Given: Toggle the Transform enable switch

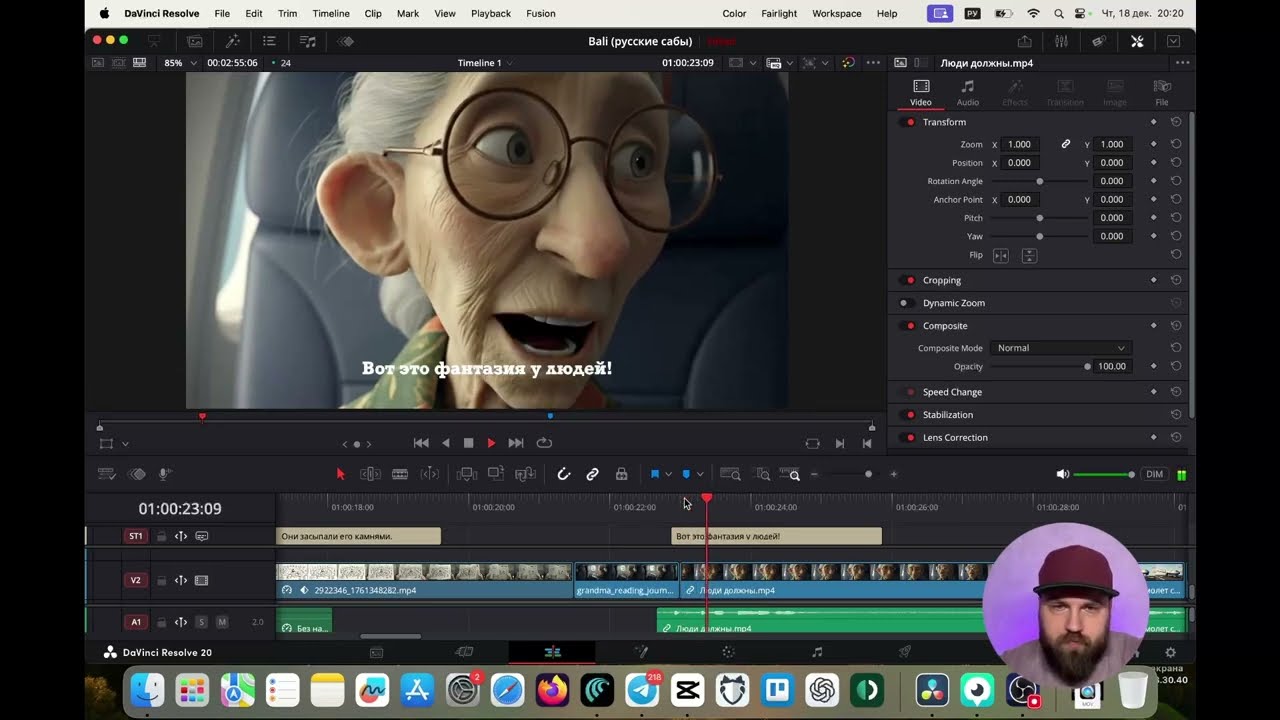Looking at the screenshot, I should (909, 122).
